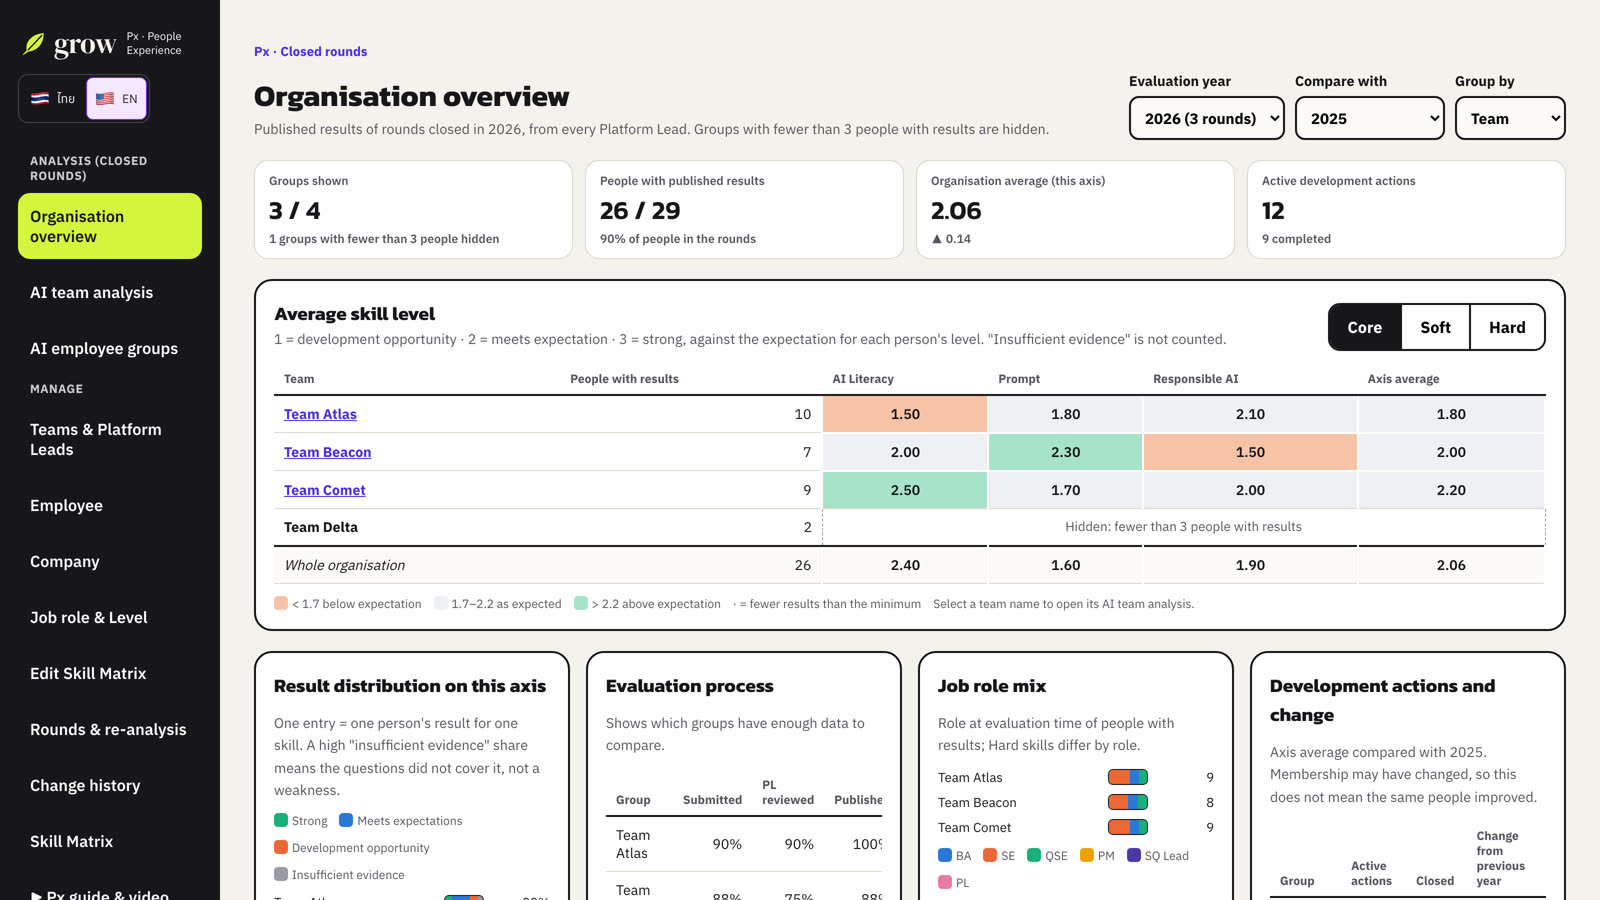1600x900 pixels.
Task: Open Job role & Level page
Action: coord(110,618)
